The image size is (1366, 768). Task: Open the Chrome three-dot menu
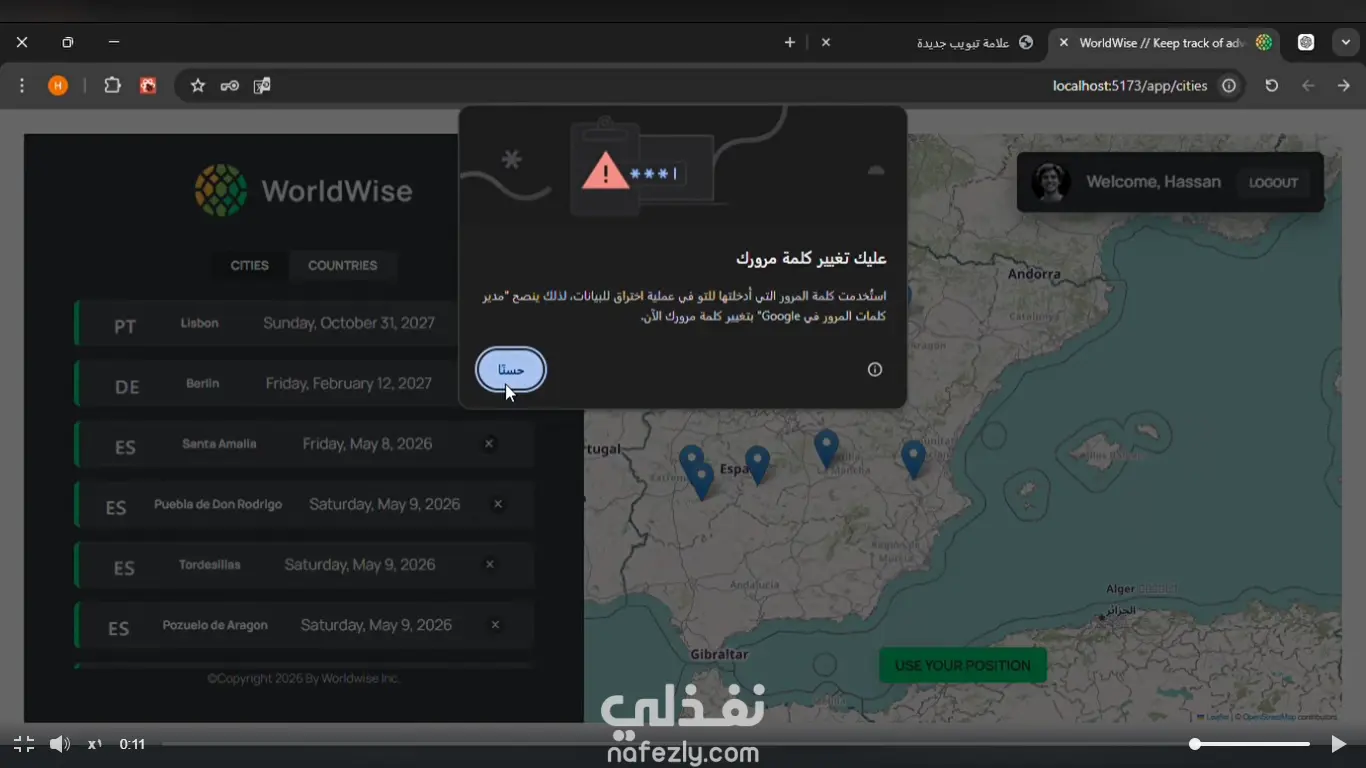pyautogui.click(x=22, y=86)
